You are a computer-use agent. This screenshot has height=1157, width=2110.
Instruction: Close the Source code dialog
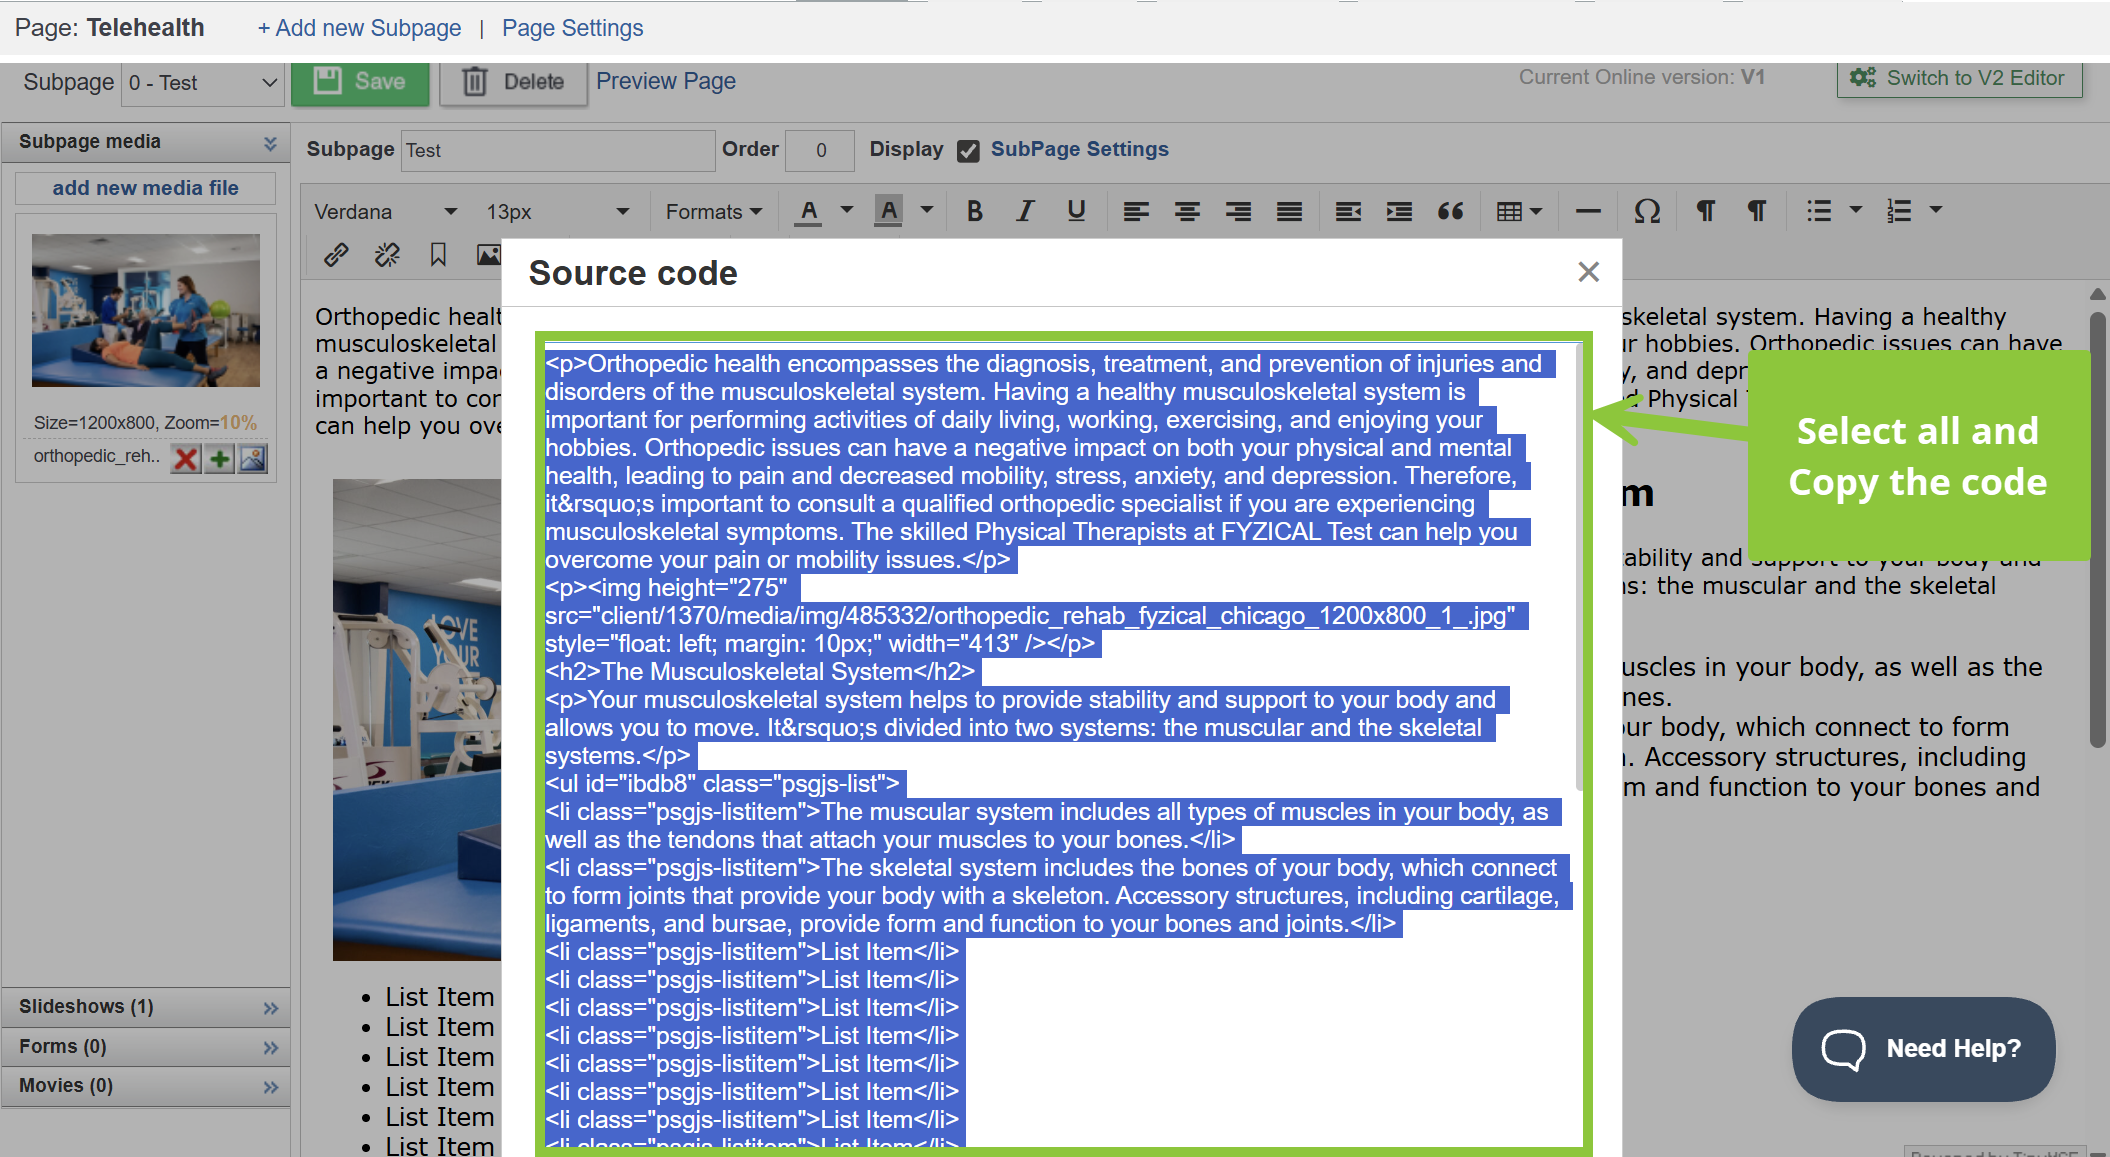click(x=1588, y=272)
